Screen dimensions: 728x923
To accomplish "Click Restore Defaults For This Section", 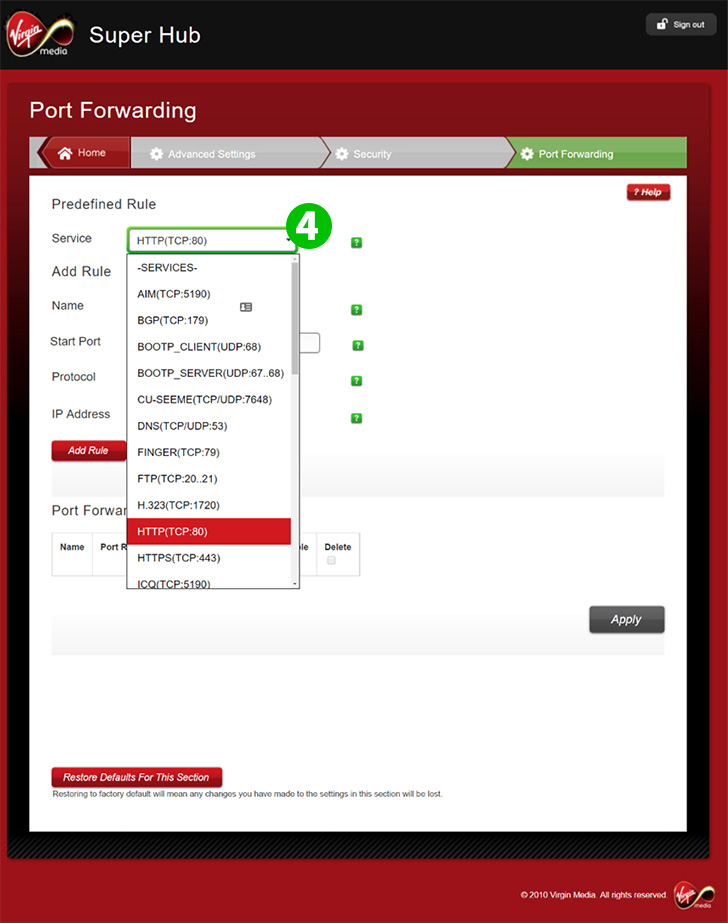I will click(x=137, y=777).
